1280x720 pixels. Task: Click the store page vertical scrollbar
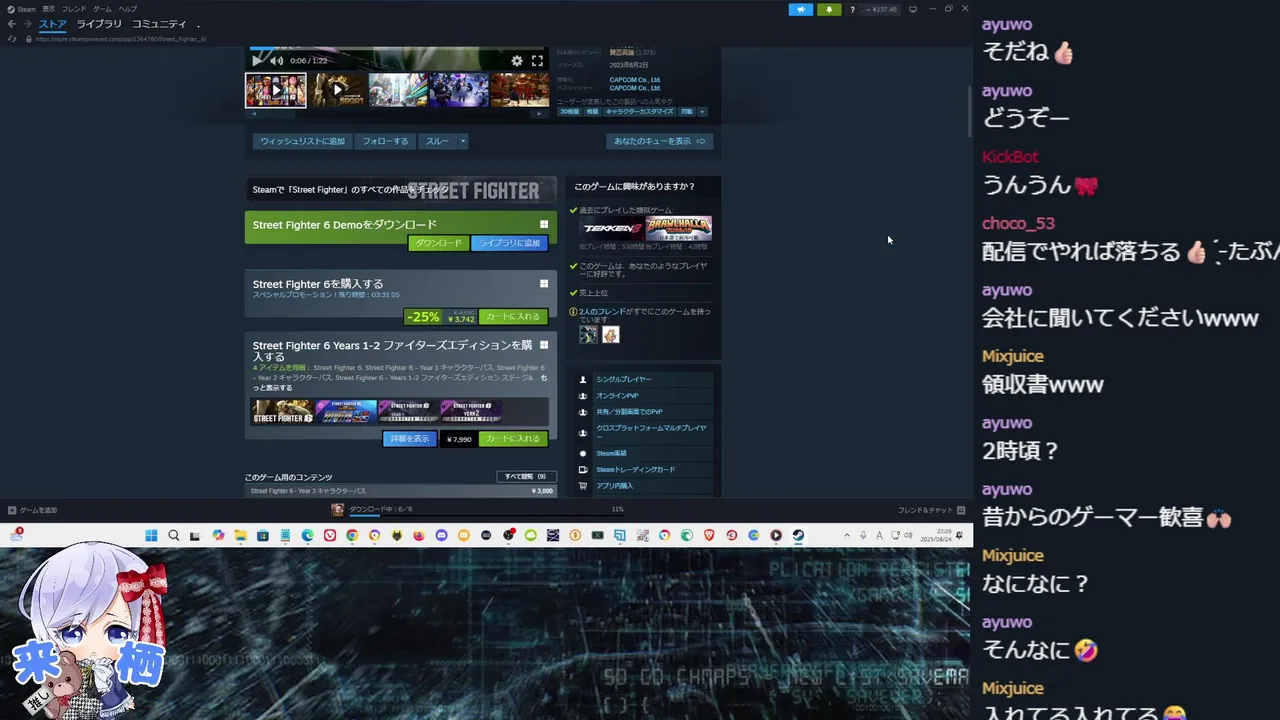coord(968,112)
